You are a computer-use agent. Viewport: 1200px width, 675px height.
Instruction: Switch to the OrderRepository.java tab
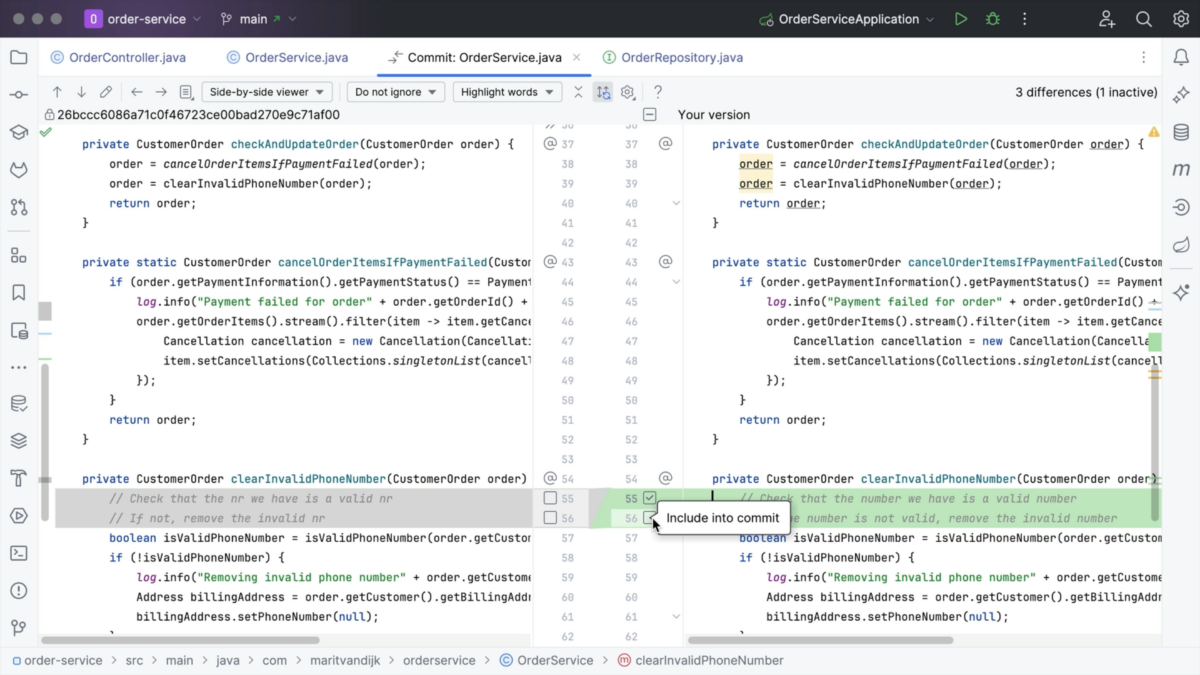pos(680,57)
